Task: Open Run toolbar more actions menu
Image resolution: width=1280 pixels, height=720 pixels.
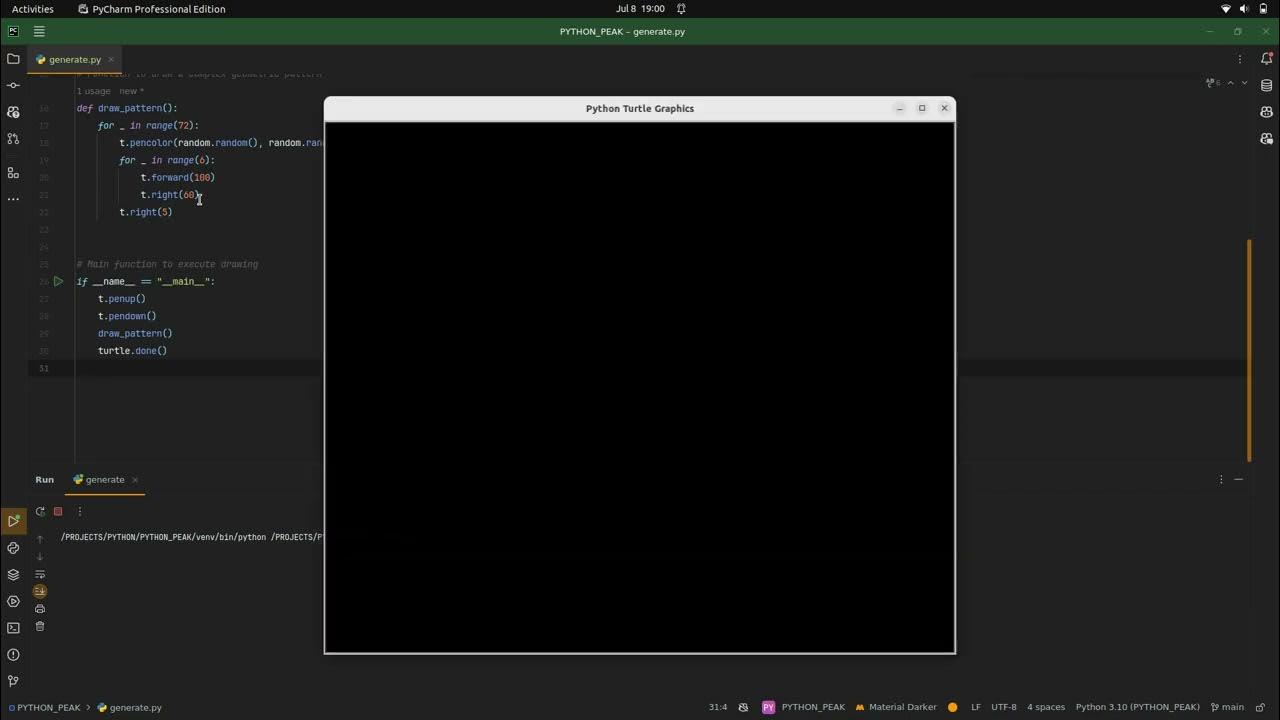Action: click(x=80, y=511)
